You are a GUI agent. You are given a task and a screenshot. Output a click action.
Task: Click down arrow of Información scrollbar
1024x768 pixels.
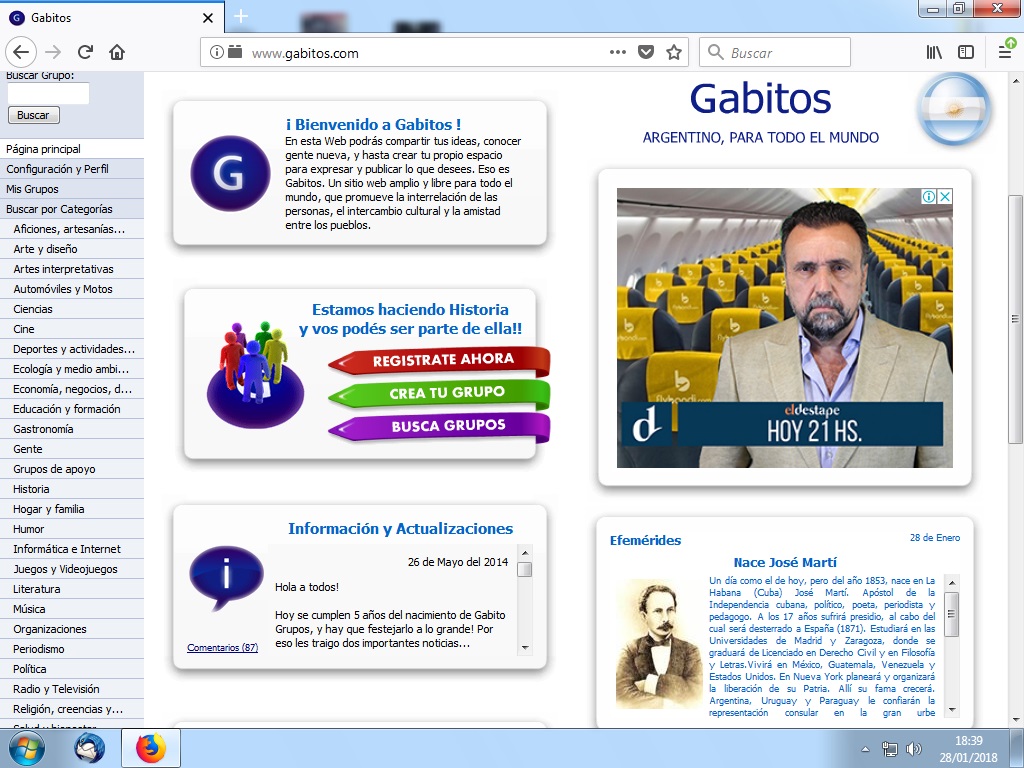point(524,648)
